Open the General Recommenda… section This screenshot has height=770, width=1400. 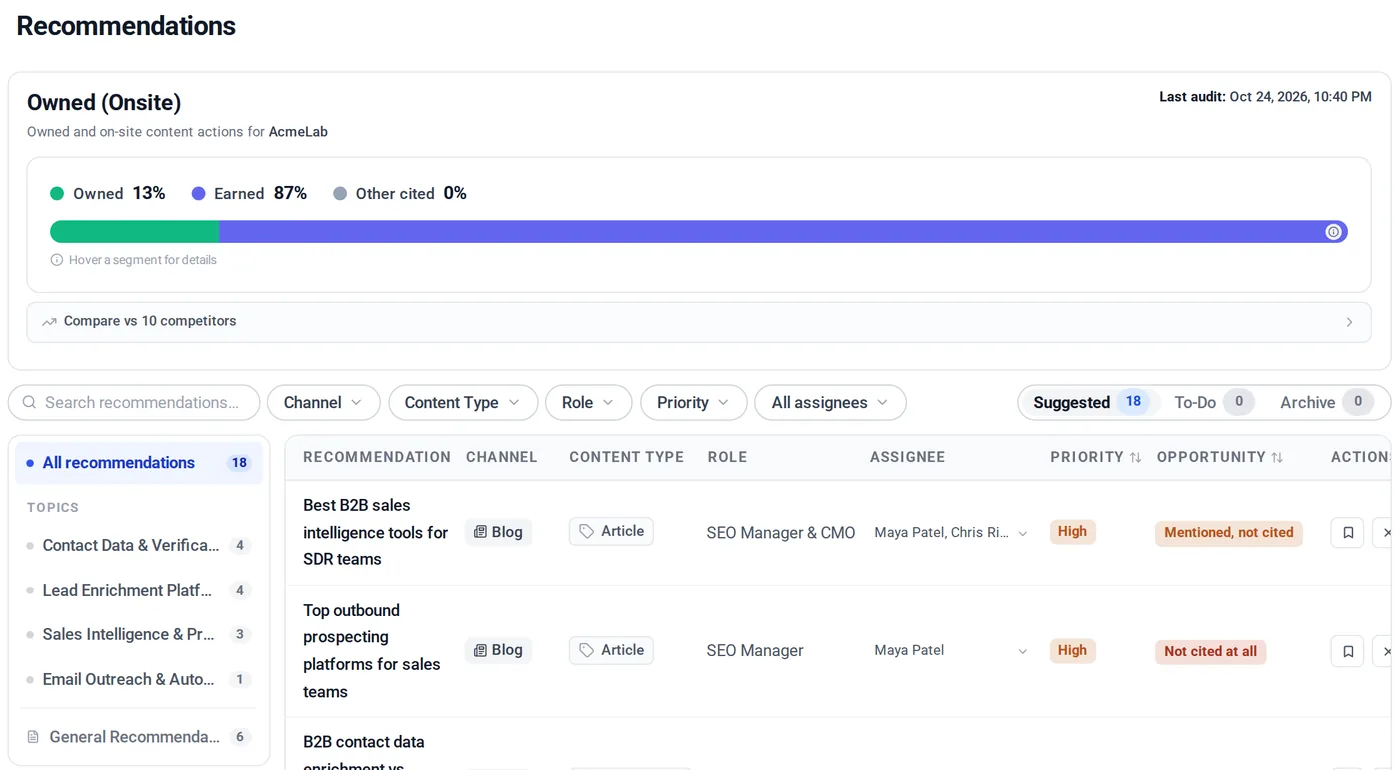click(x=139, y=737)
